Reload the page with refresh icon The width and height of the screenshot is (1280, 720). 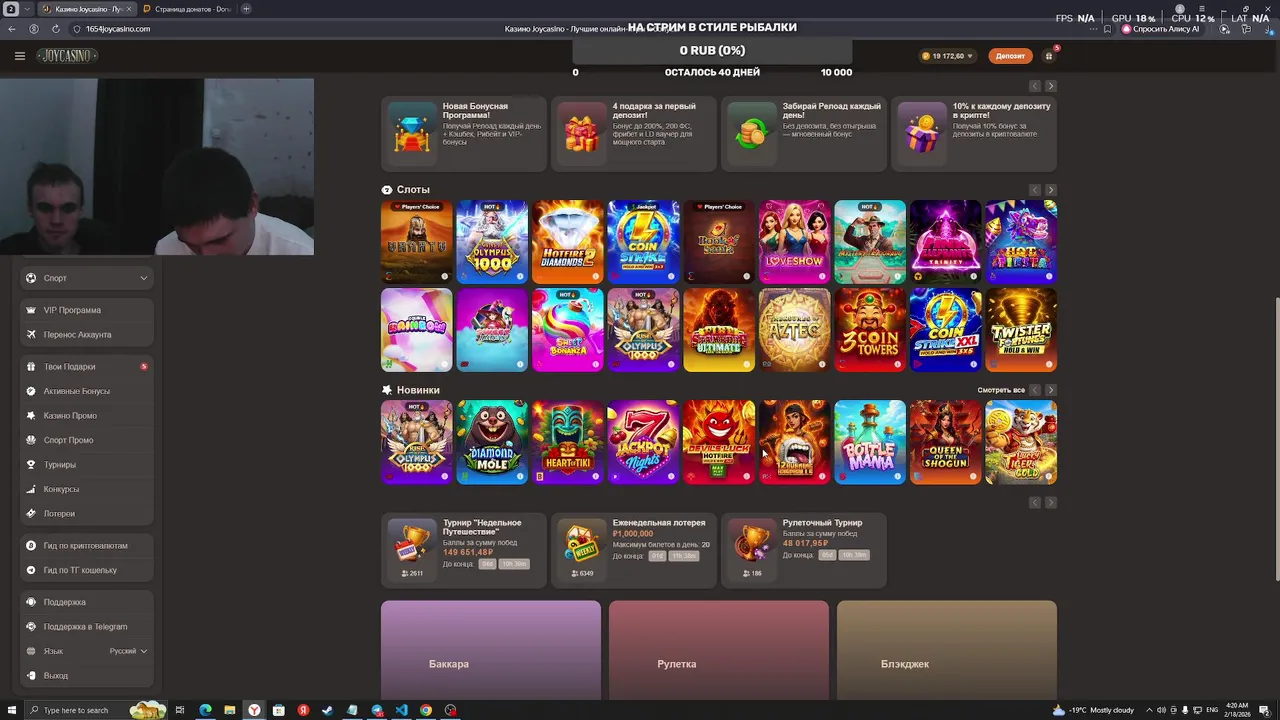tap(55, 29)
